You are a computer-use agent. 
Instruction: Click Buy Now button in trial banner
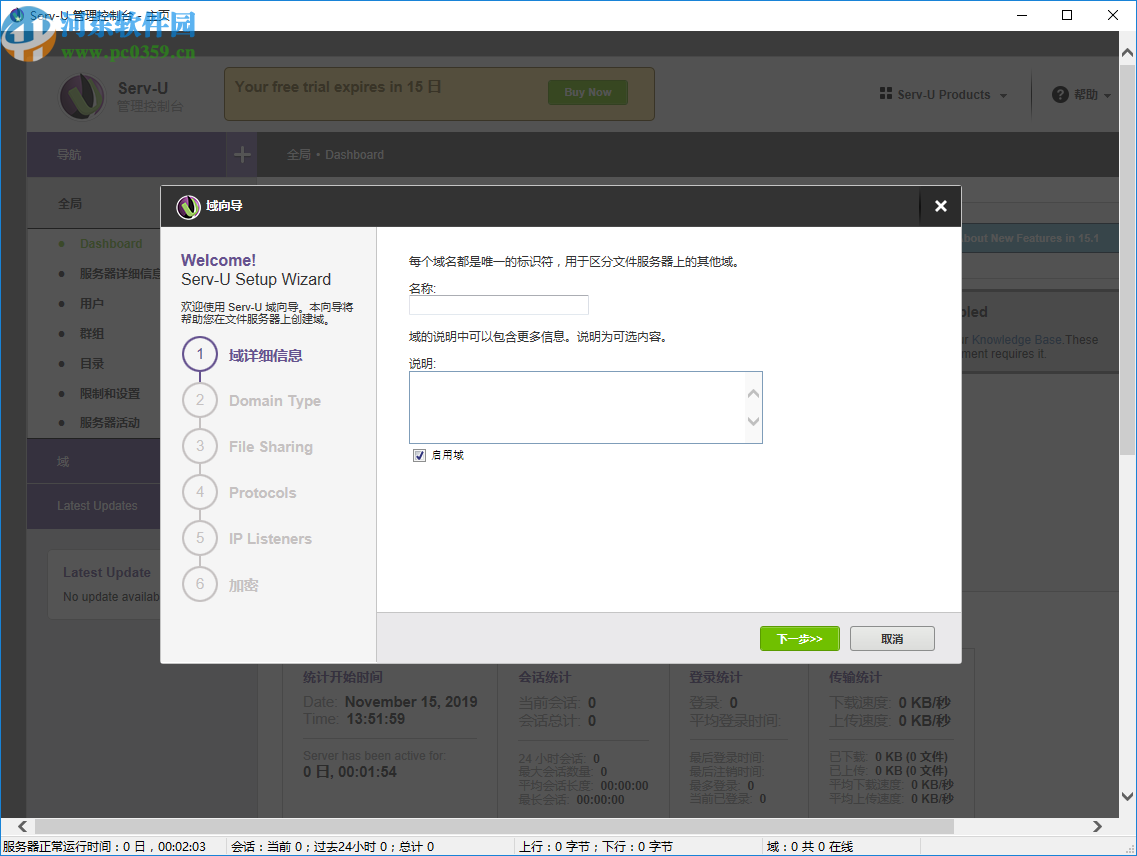tap(588, 92)
